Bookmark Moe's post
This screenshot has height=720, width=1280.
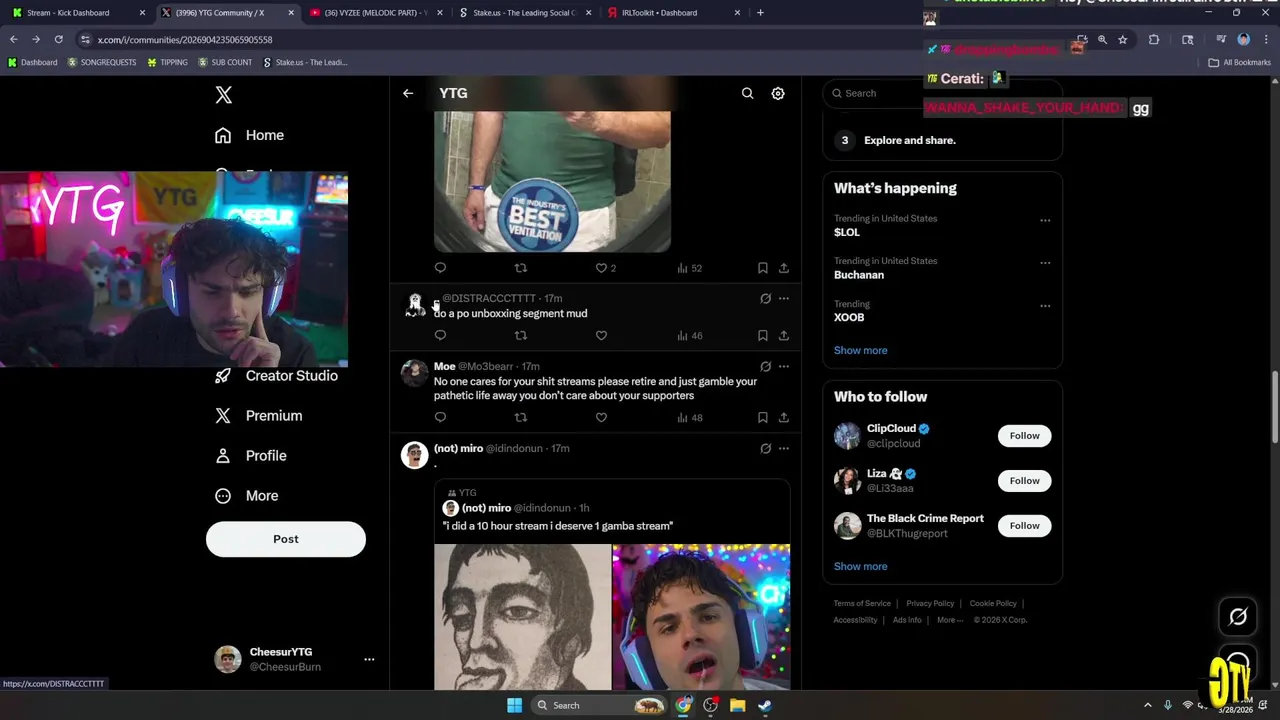pyautogui.click(x=762, y=417)
